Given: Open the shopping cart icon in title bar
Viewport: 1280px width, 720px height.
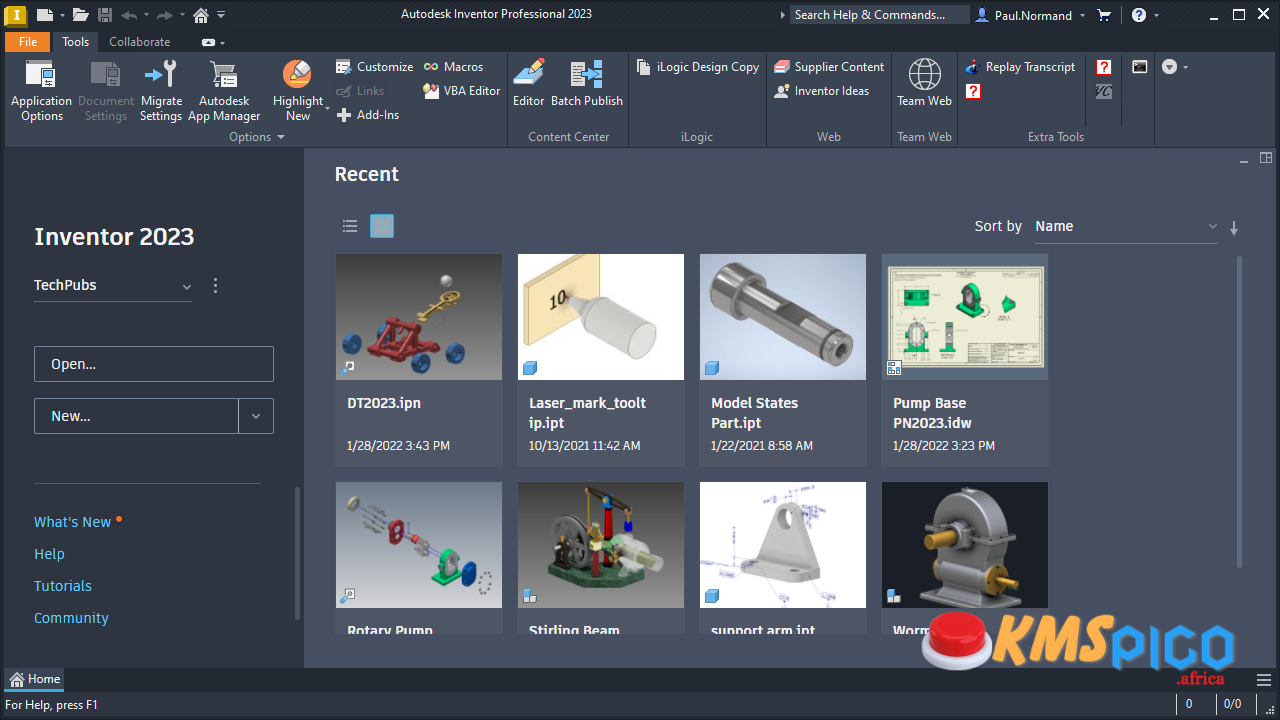Looking at the screenshot, I should tap(1104, 15).
